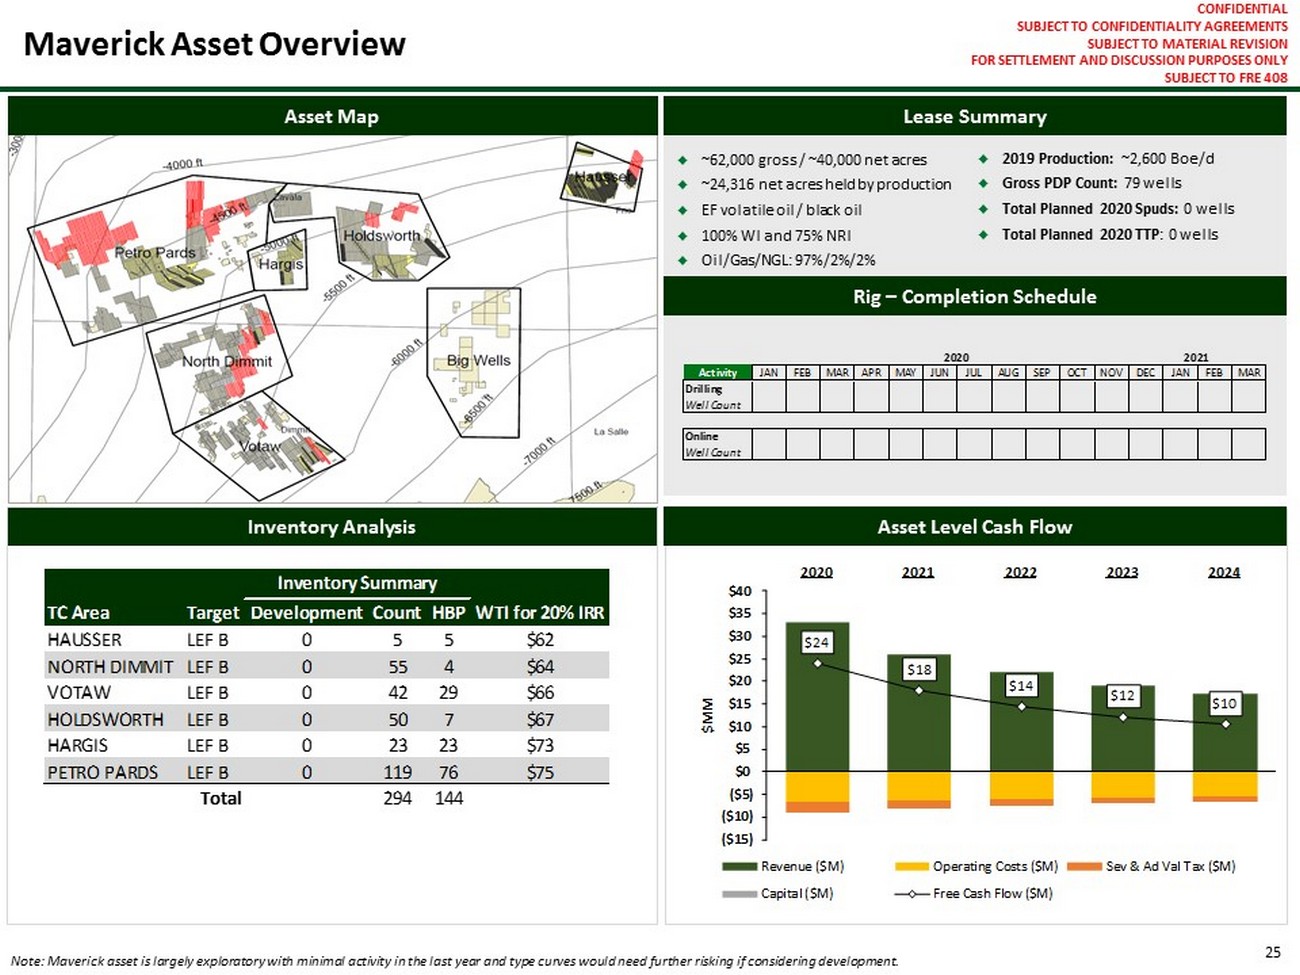Click the PETRO PARDS table row name

coord(102,773)
